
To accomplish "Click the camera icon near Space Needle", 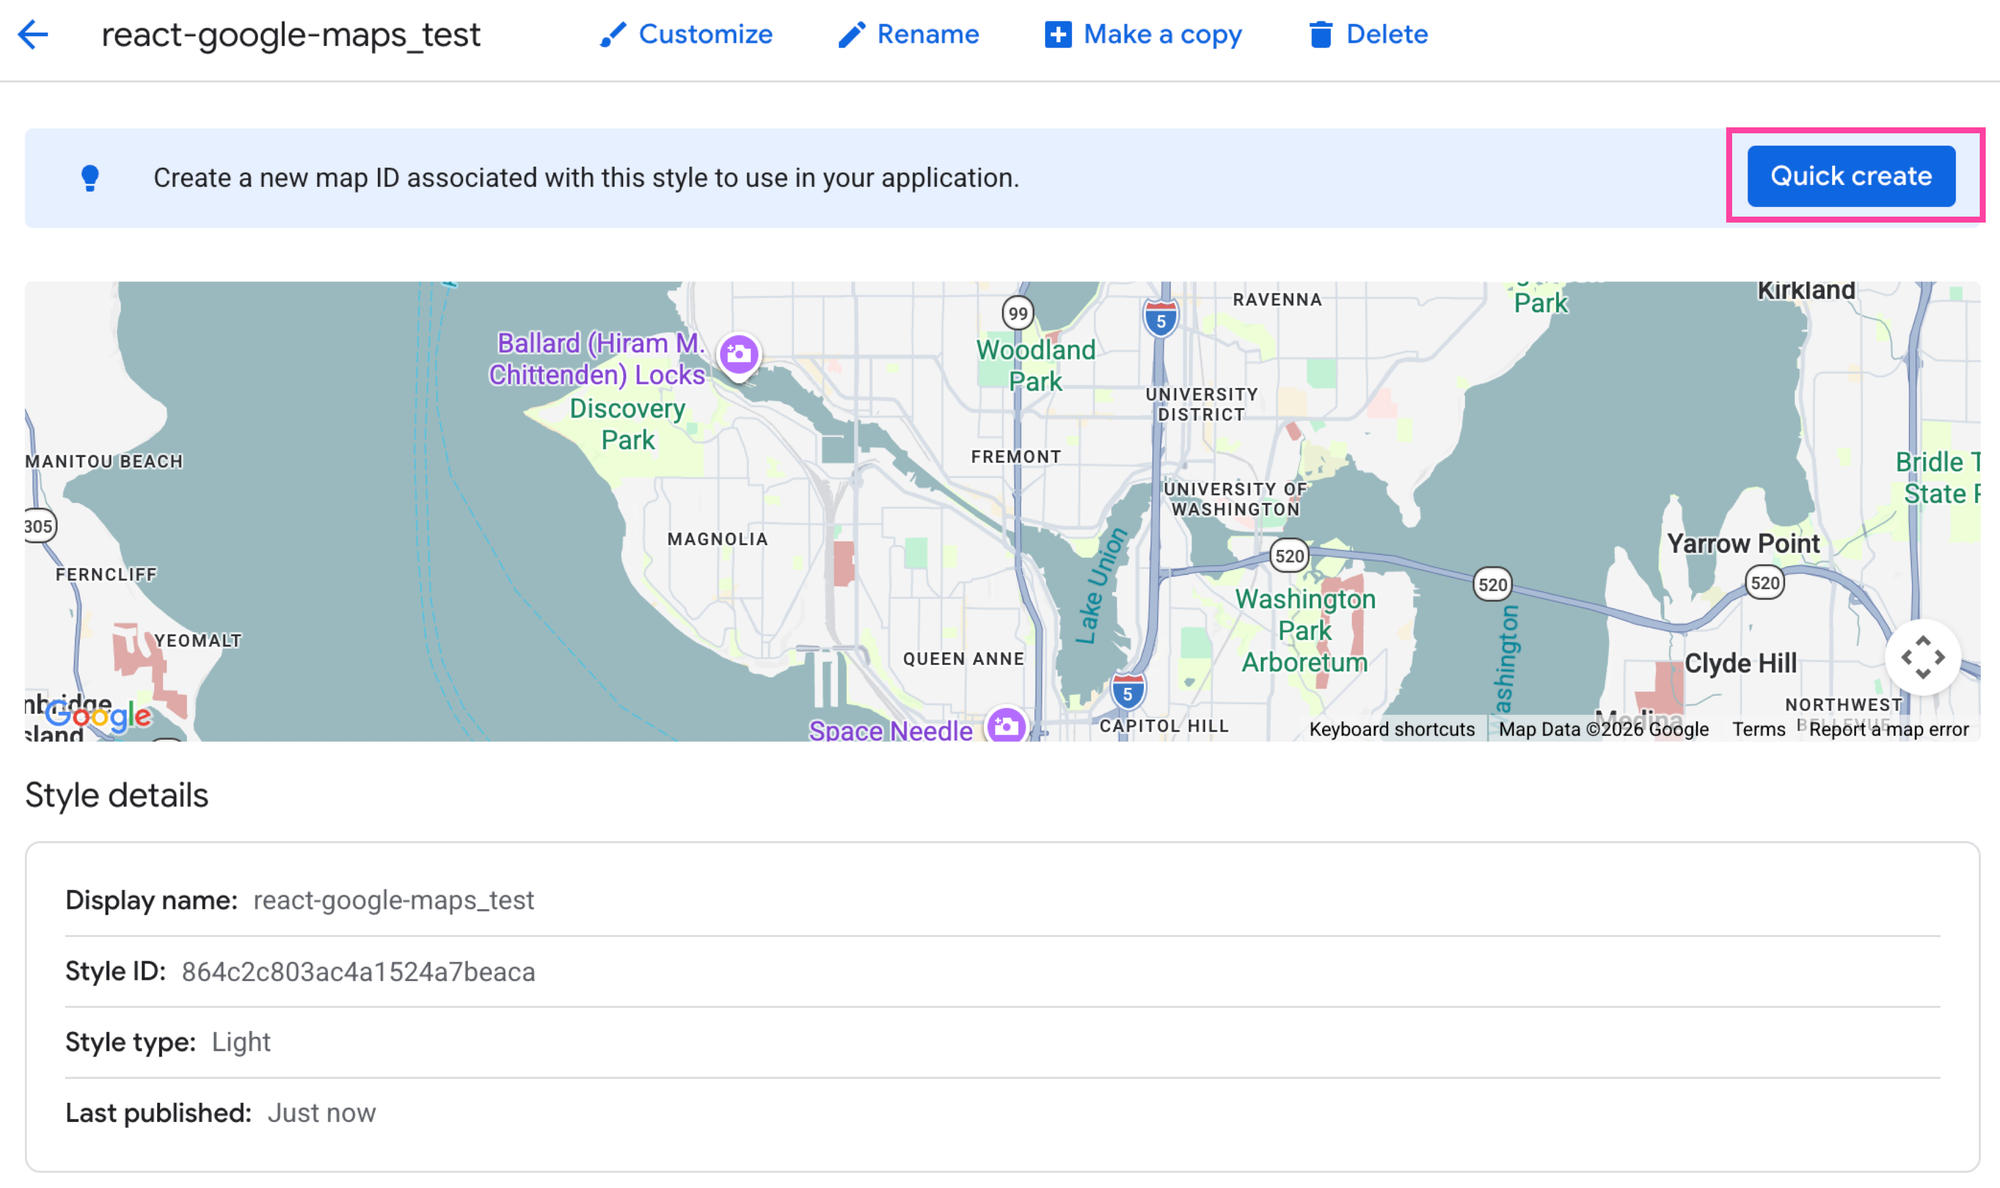I will pyautogui.click(x=1005, y=728).
